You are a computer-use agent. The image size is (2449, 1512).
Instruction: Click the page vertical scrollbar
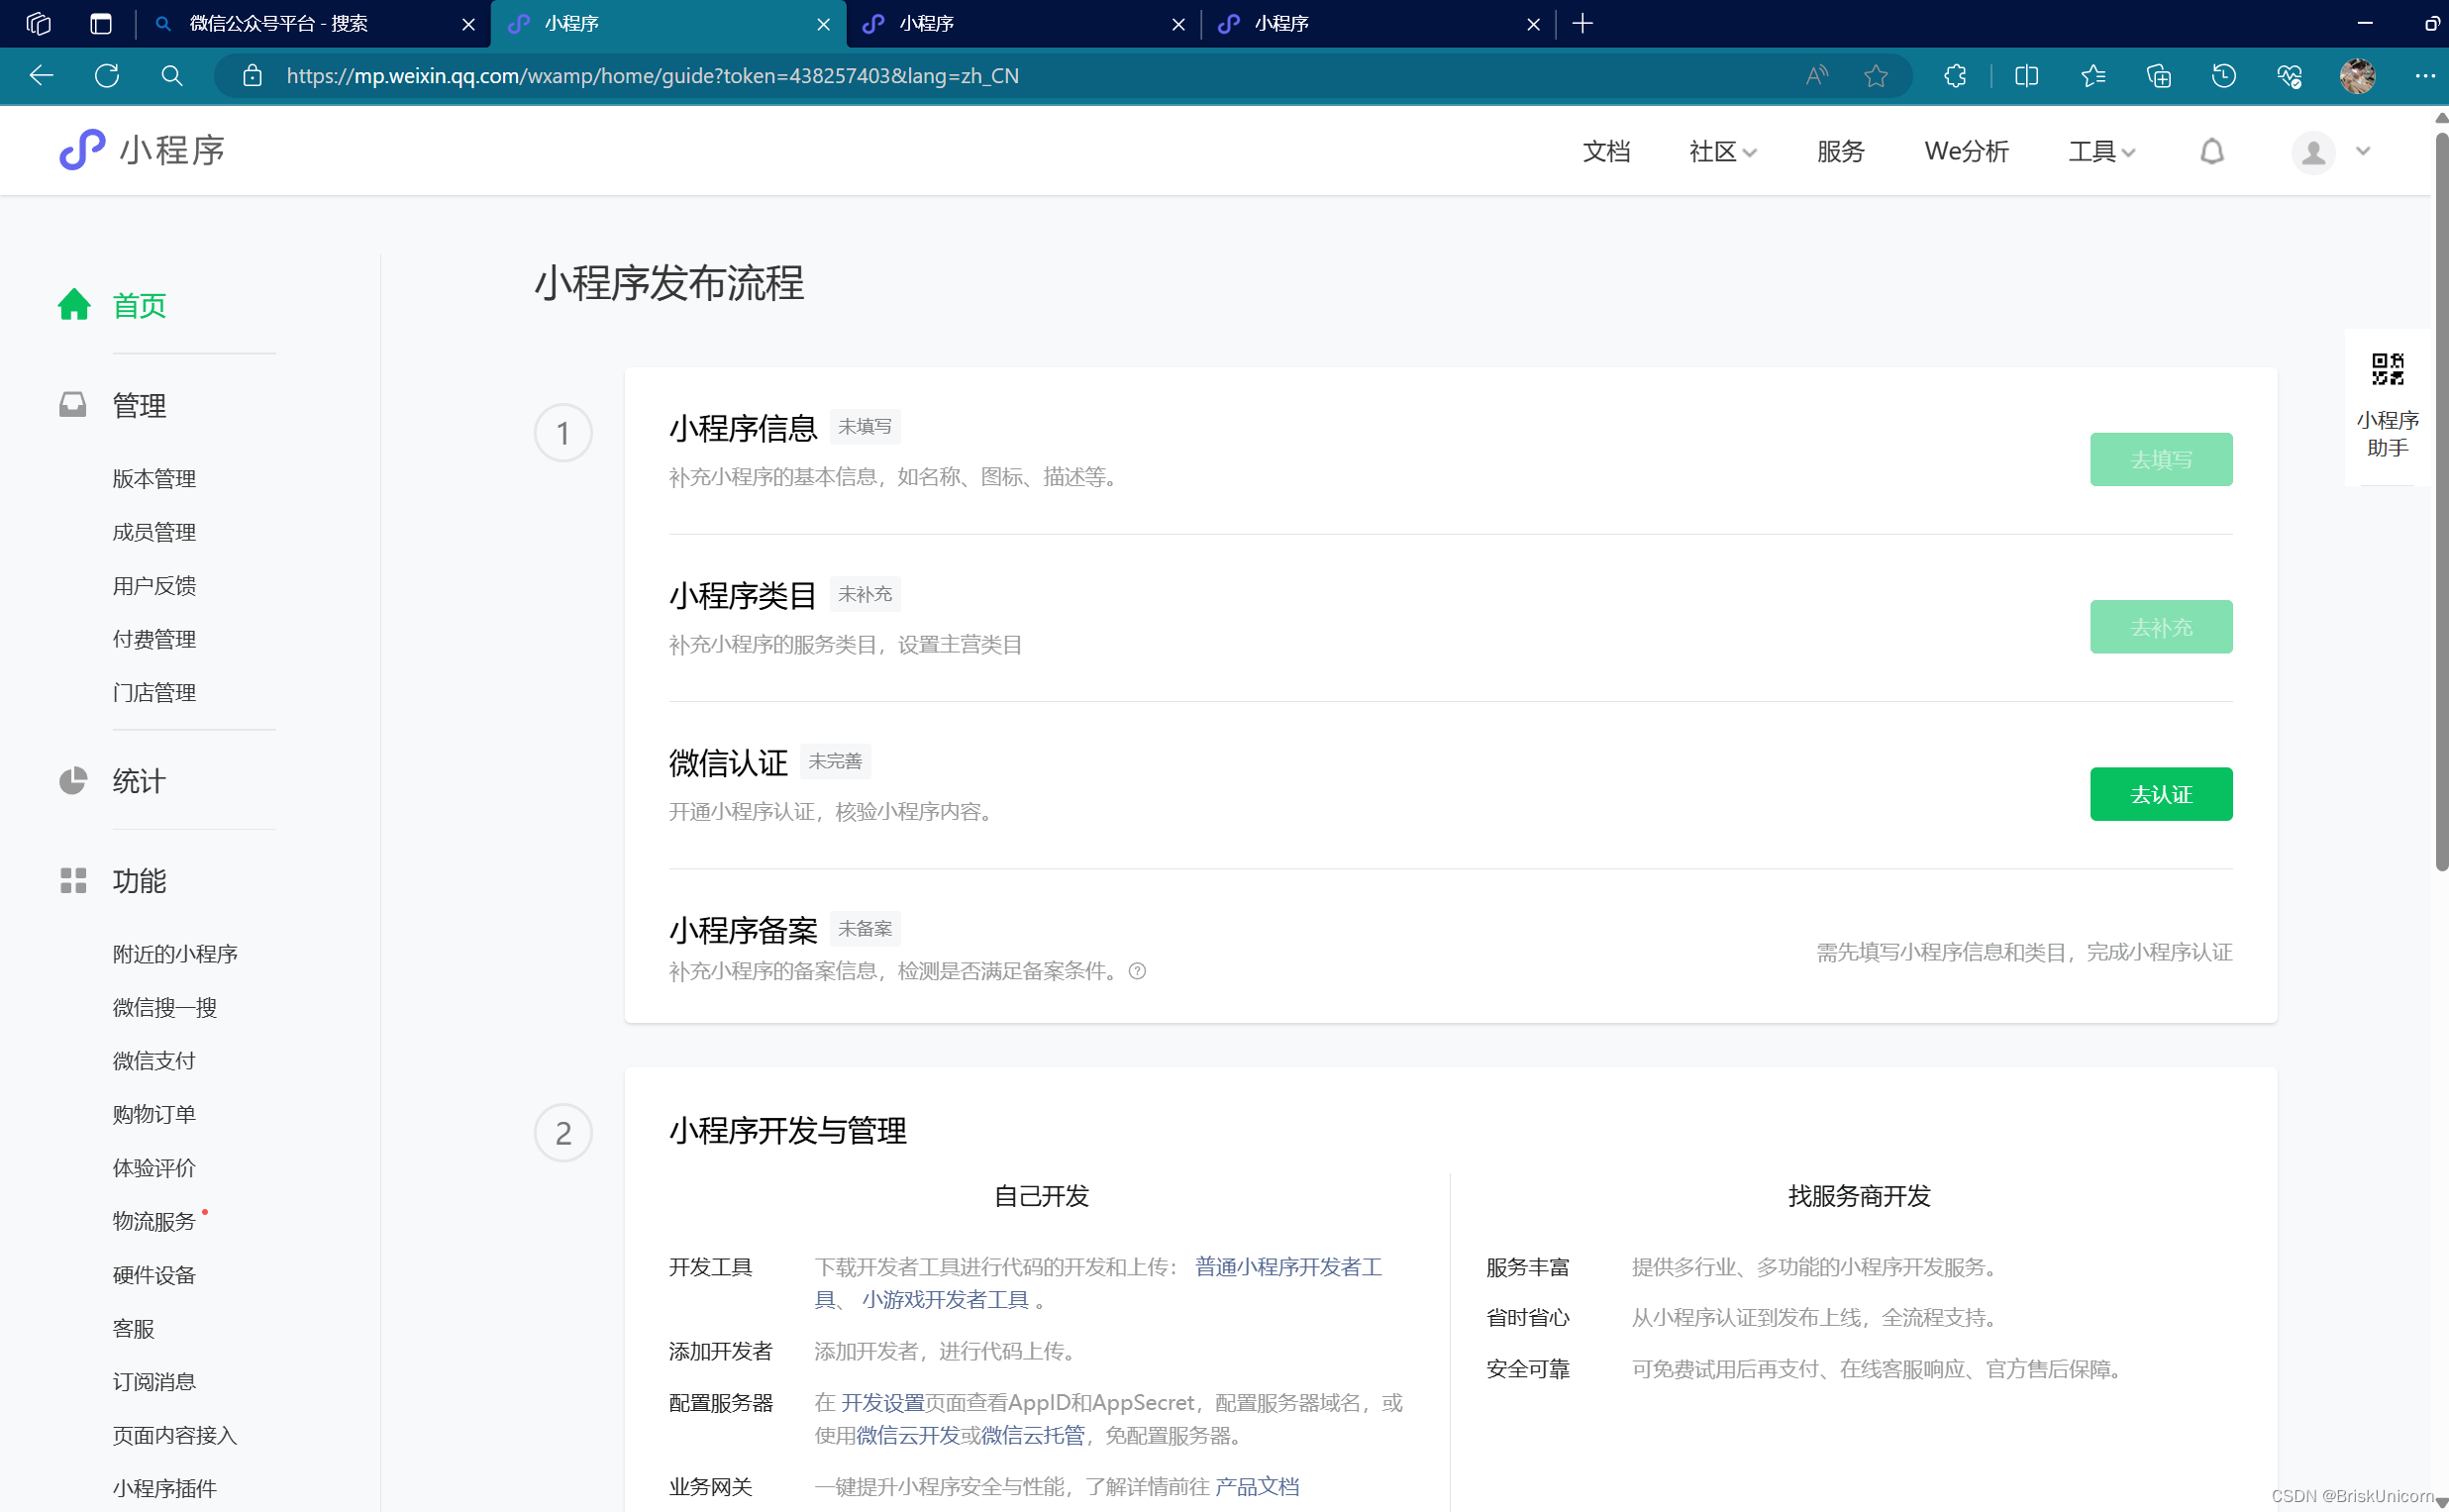[x=2440, y=500]
